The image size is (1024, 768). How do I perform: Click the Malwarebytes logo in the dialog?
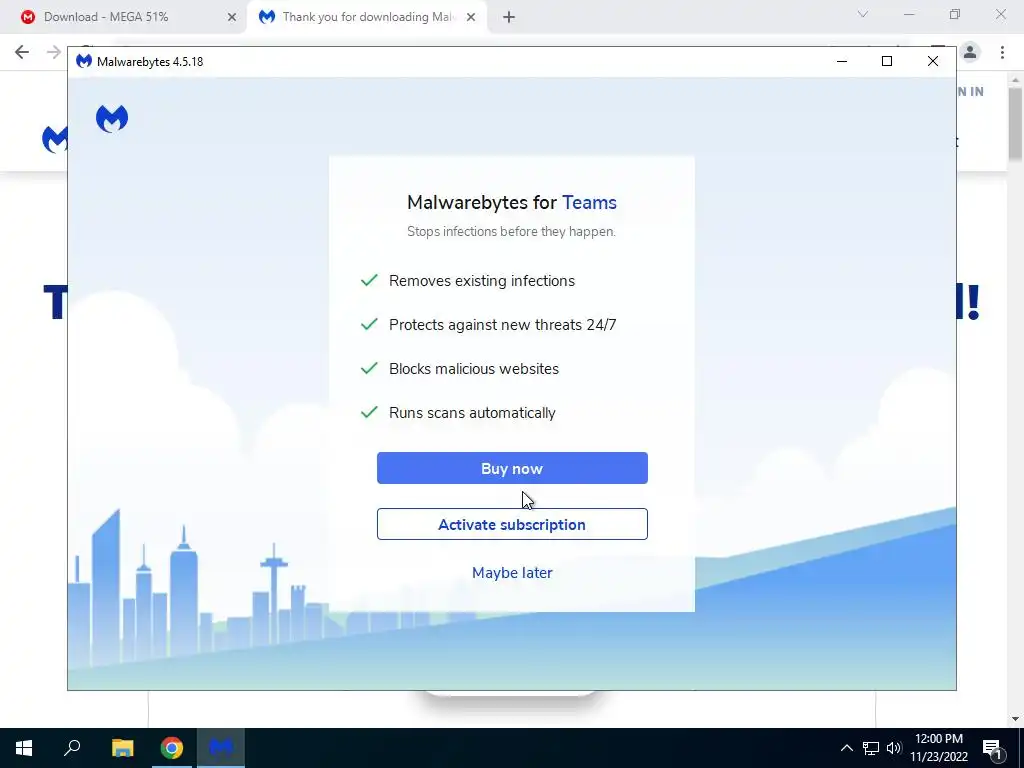[x=112, y=119]
